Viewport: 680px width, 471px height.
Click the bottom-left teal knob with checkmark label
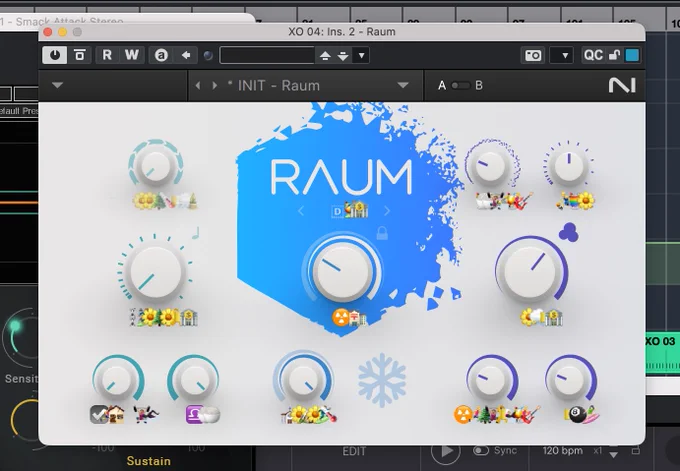pyautogui.click(x=117, y=380)
